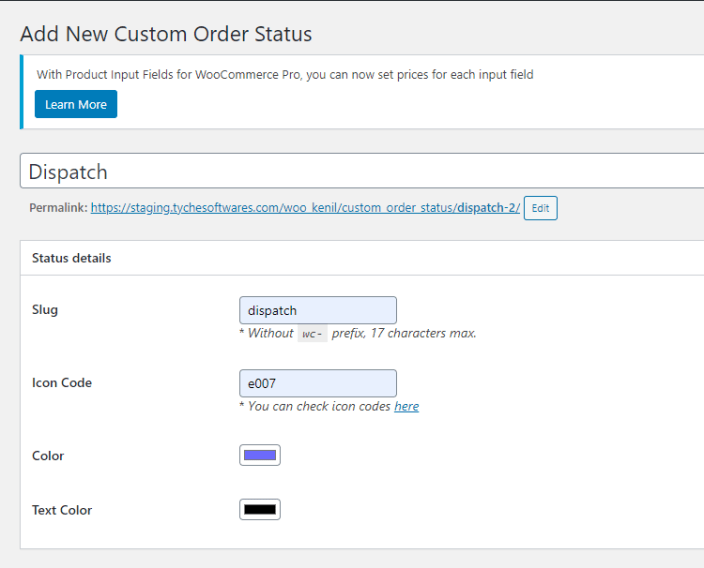Click into the Icon Code field

click(318, 383)
